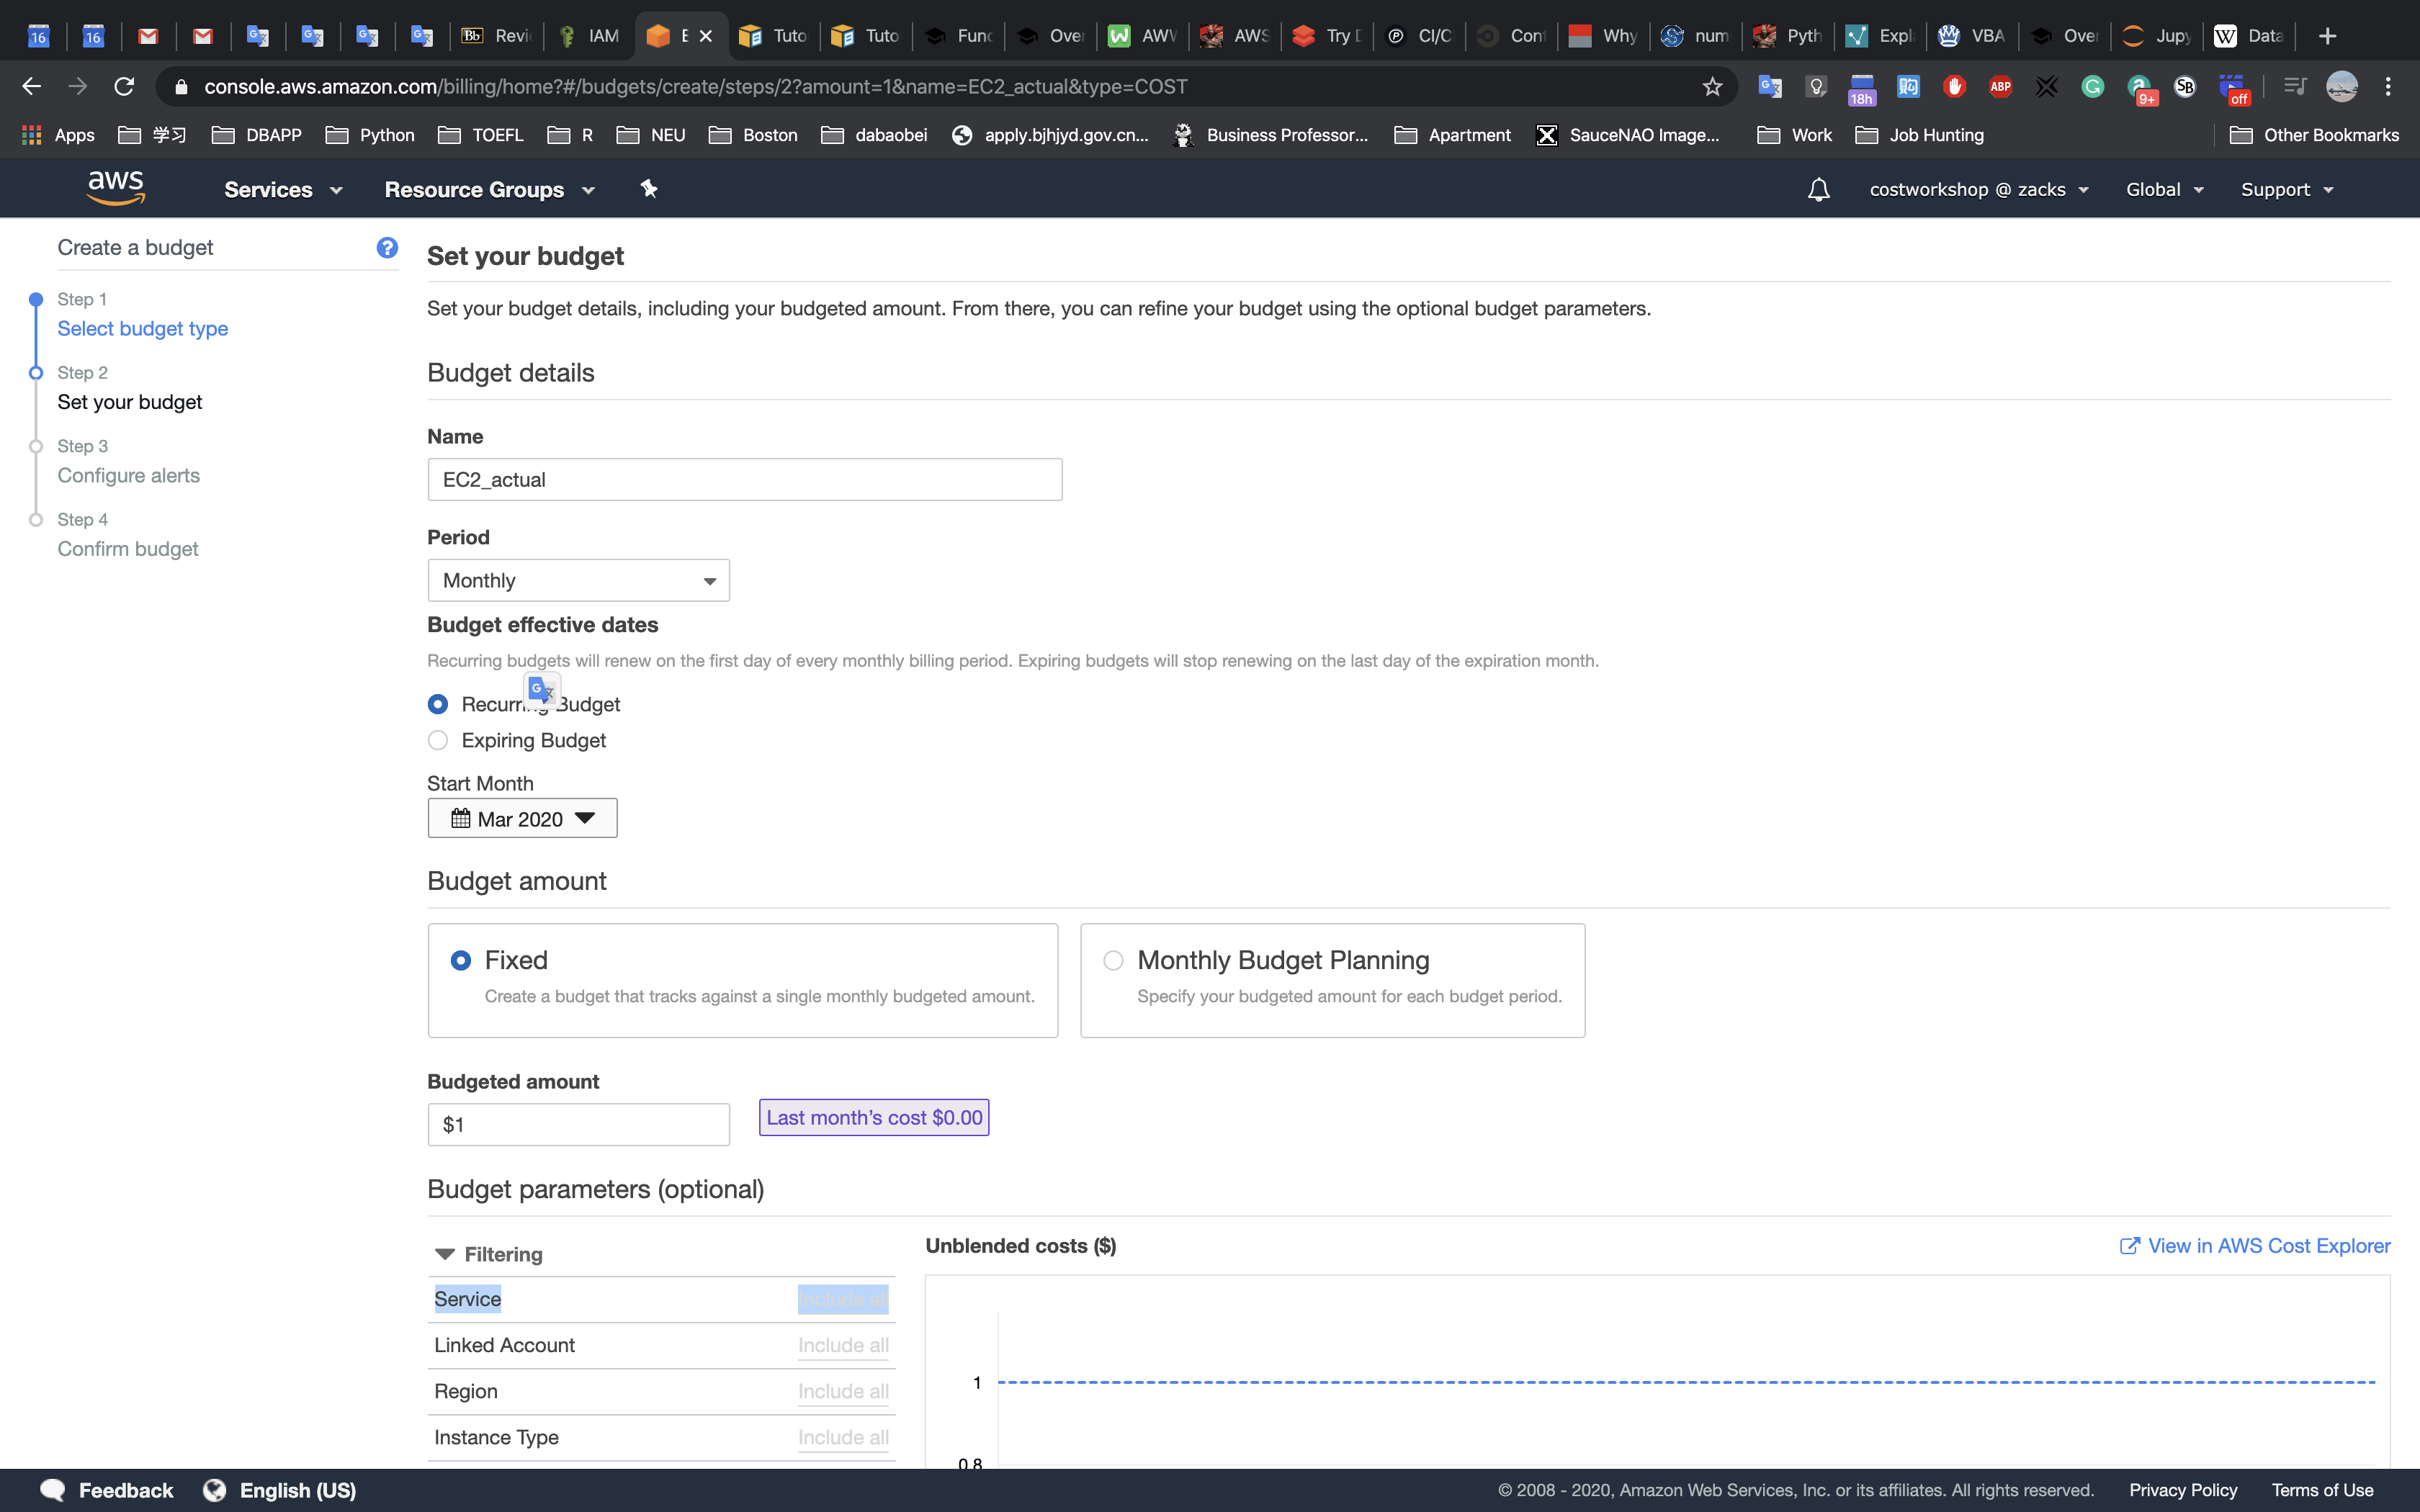Bookmark page with the star icon
This screenshot has width=2420, height=1512.
(1712, 87)
